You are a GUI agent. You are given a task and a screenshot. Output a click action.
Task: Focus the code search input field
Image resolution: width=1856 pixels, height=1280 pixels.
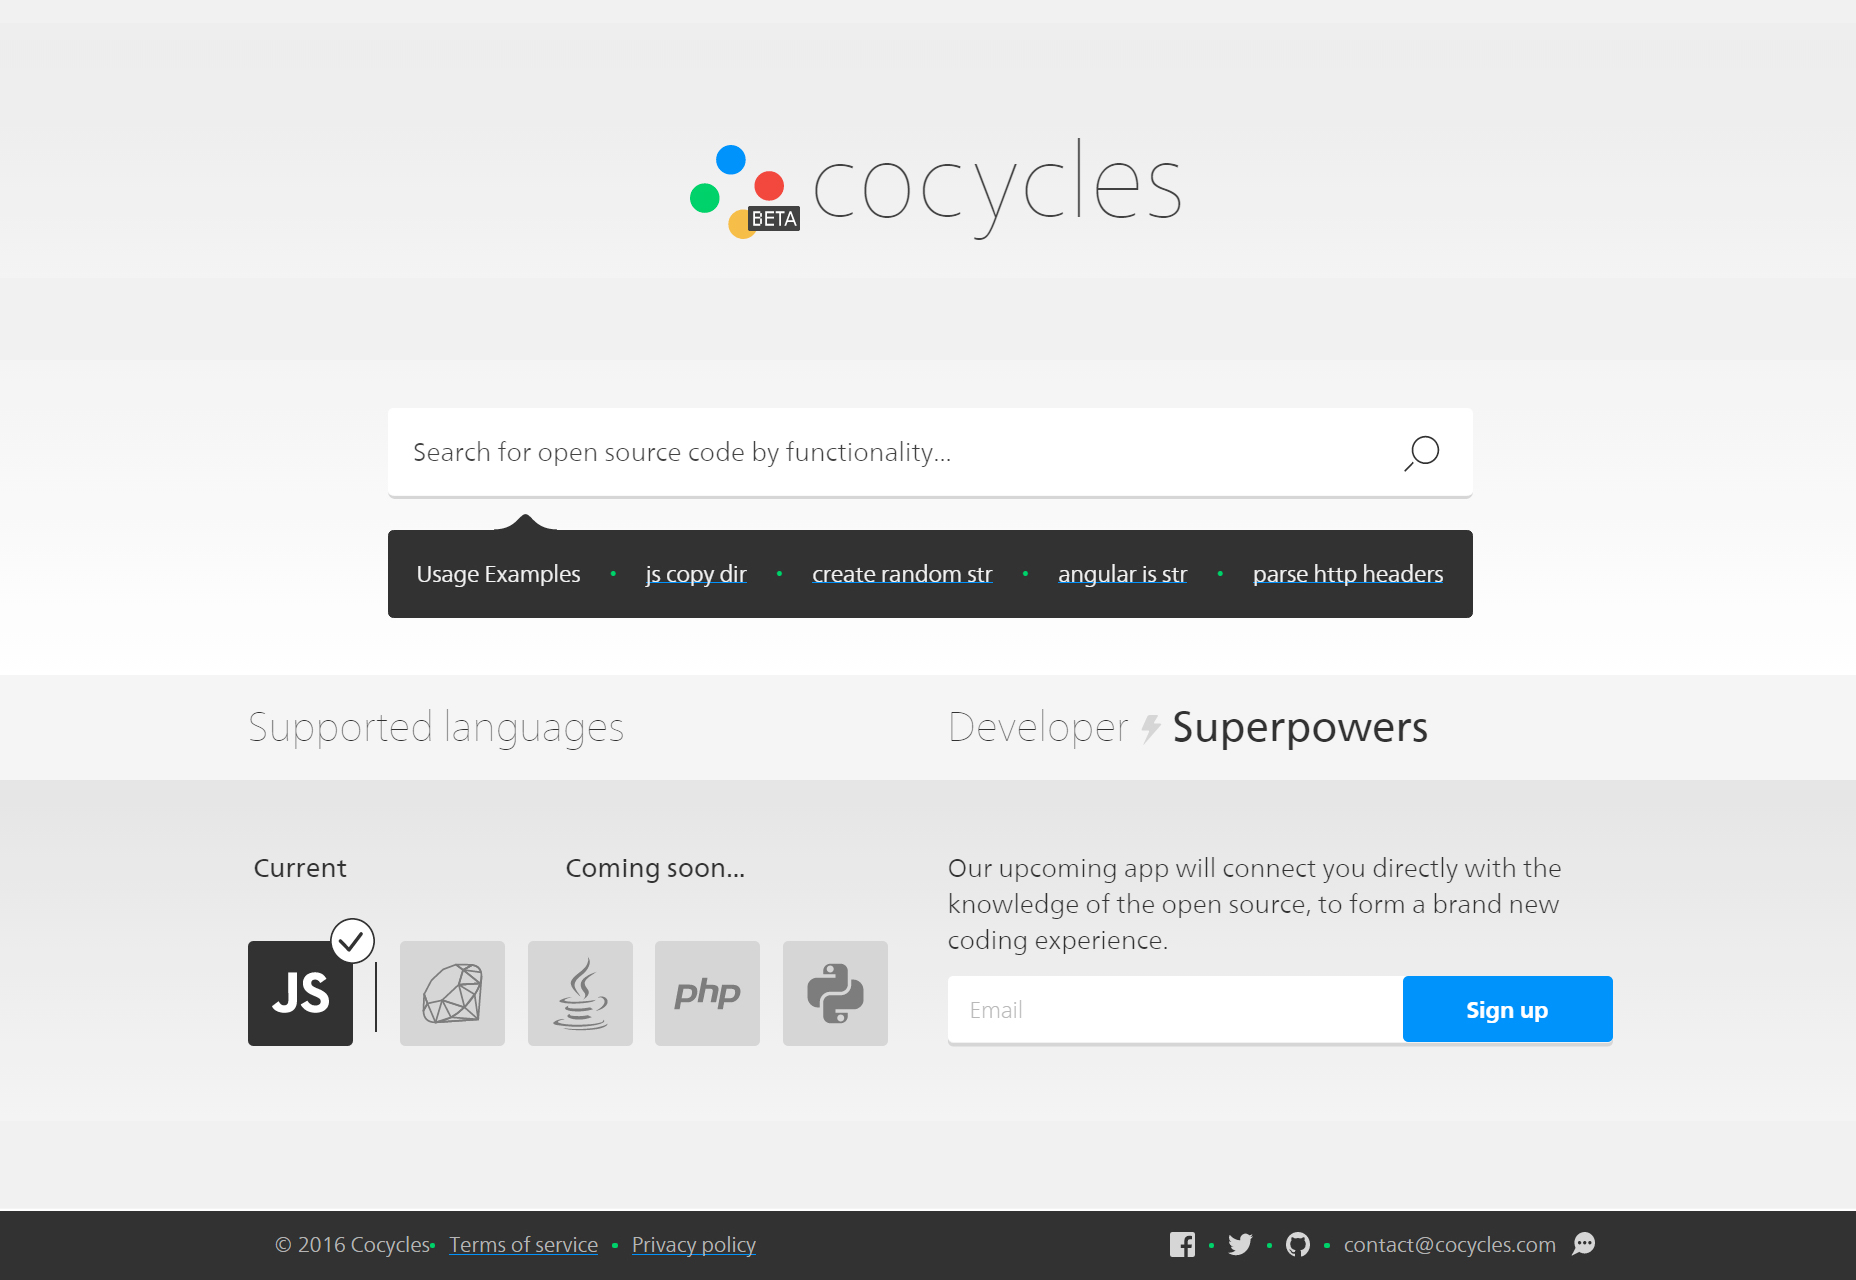click(x=890, y=453)
